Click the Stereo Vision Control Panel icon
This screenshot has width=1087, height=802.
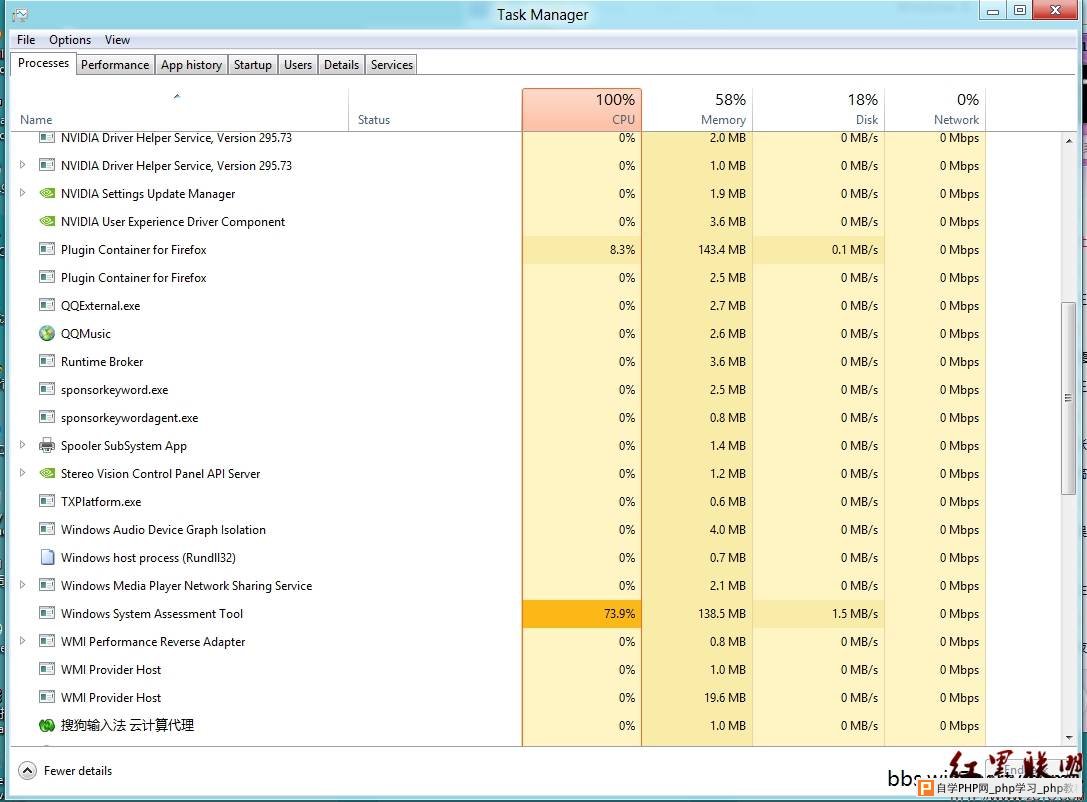coord(46,474)
